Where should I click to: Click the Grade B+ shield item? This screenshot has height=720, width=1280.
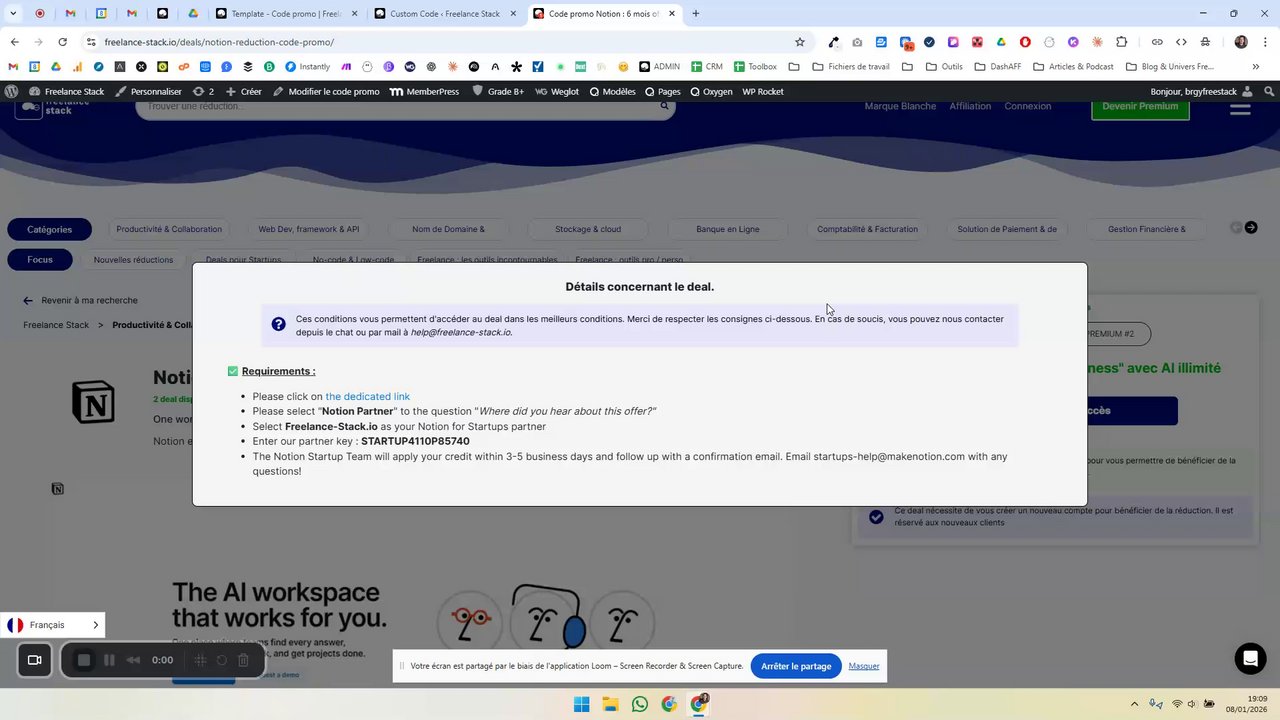point(498,91)
